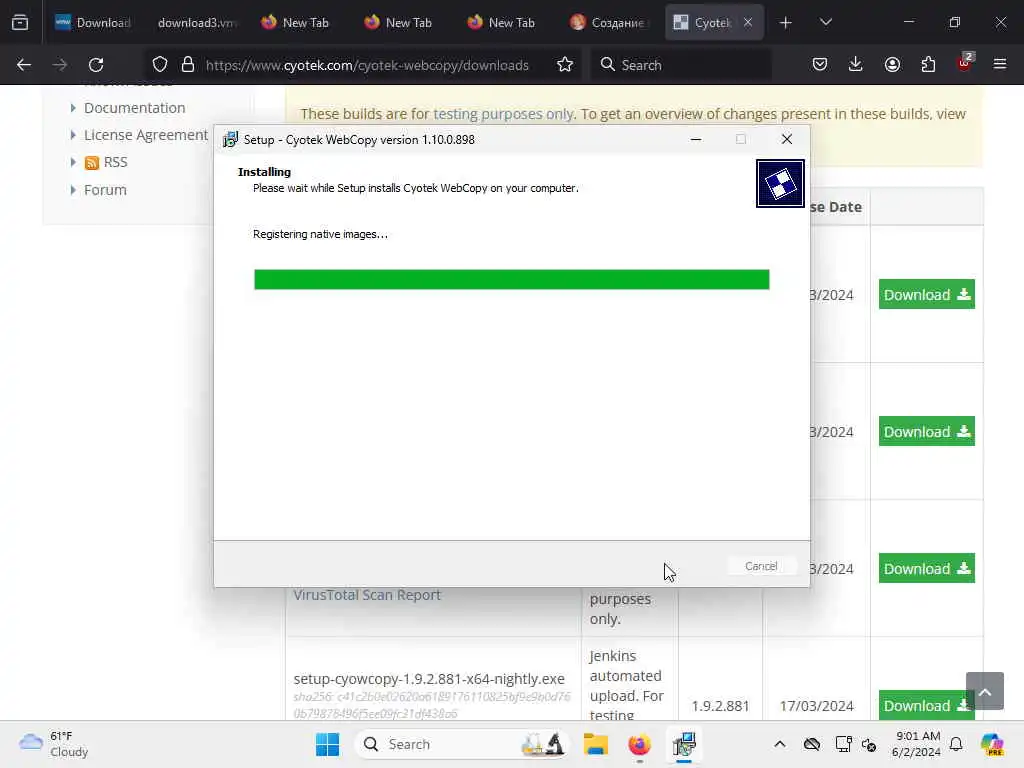Open the Copilot preview icon in the taskbar
The height and width of the screenshot is (768, 1024).
992,744
